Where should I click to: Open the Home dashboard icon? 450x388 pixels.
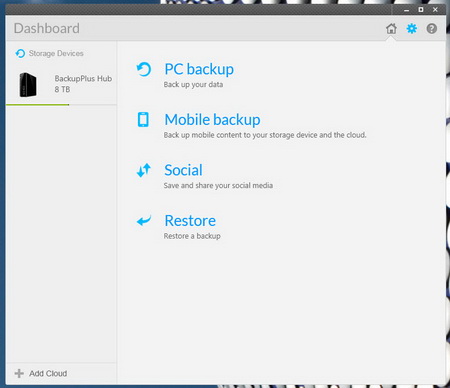(x=391, y=29)
